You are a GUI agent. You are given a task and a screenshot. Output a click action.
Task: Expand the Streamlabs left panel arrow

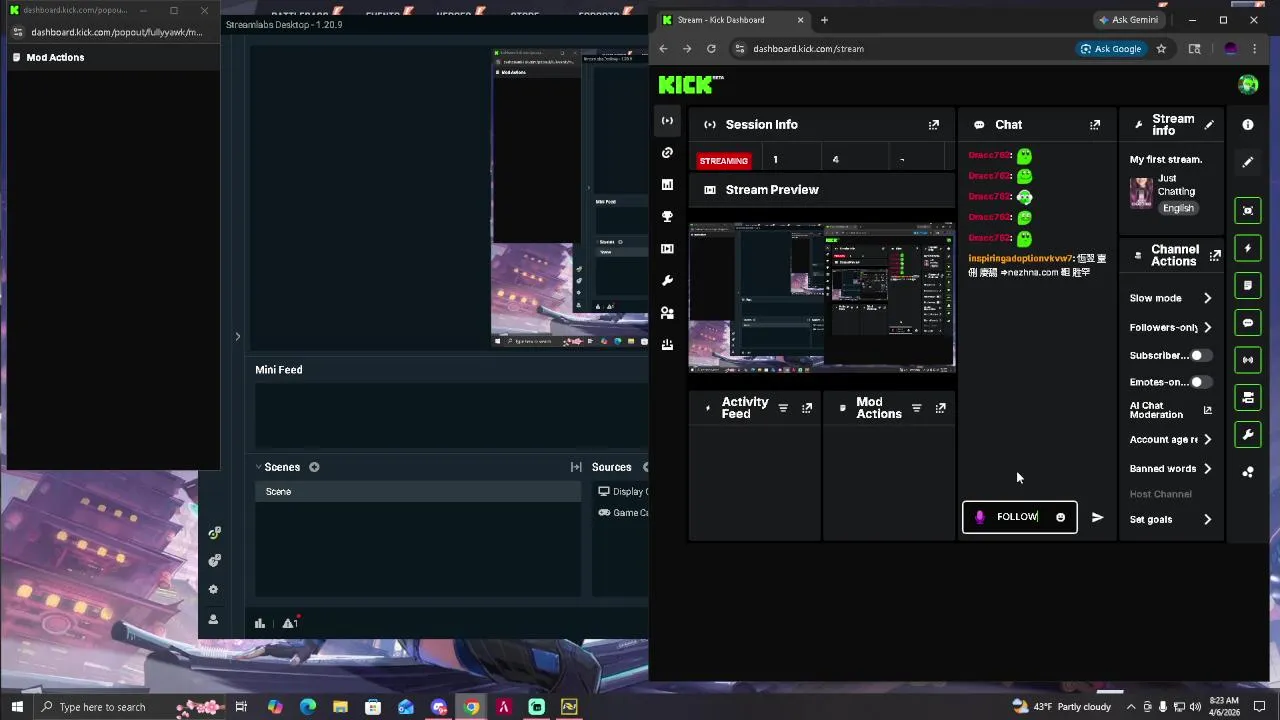238,336
